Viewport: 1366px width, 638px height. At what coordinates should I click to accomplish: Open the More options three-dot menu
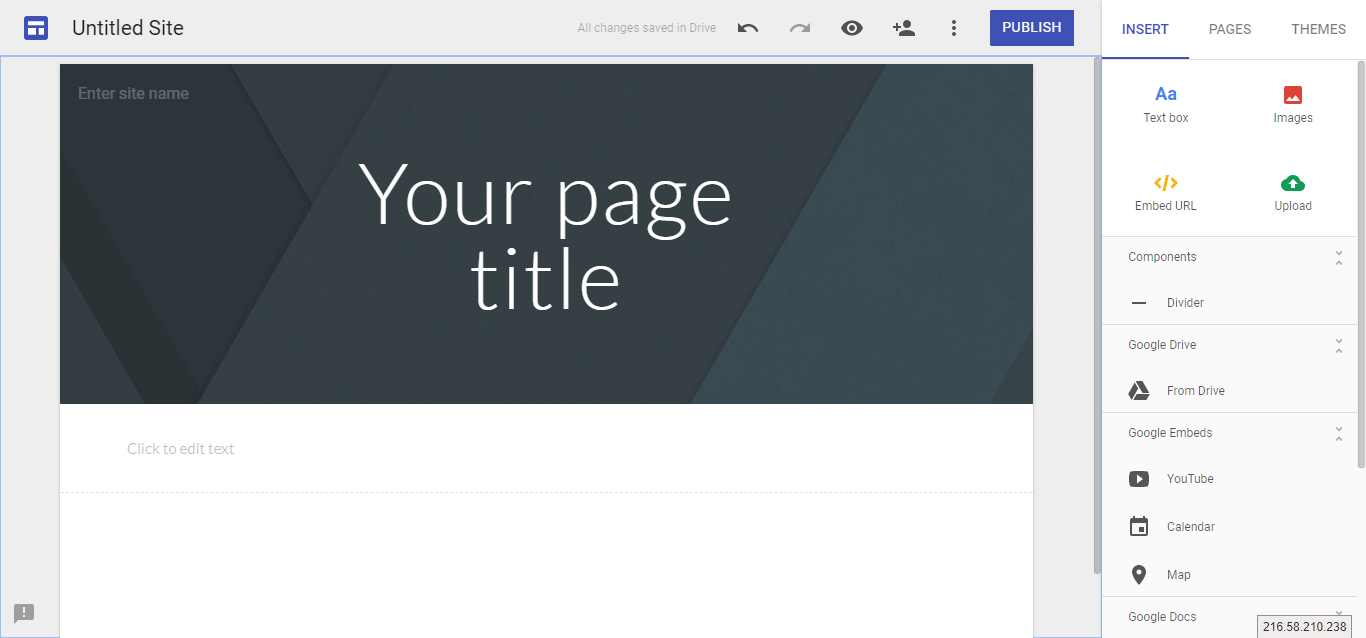tap(954, 28)
